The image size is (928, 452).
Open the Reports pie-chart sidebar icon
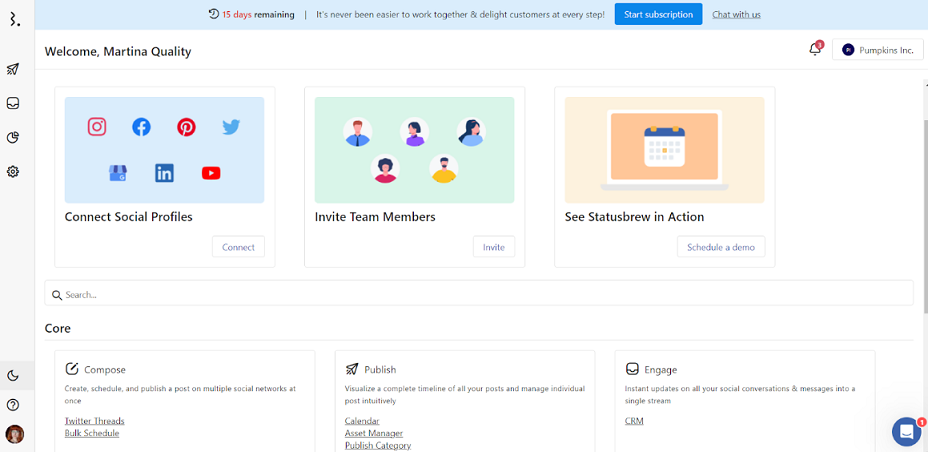tap(13, 138)
